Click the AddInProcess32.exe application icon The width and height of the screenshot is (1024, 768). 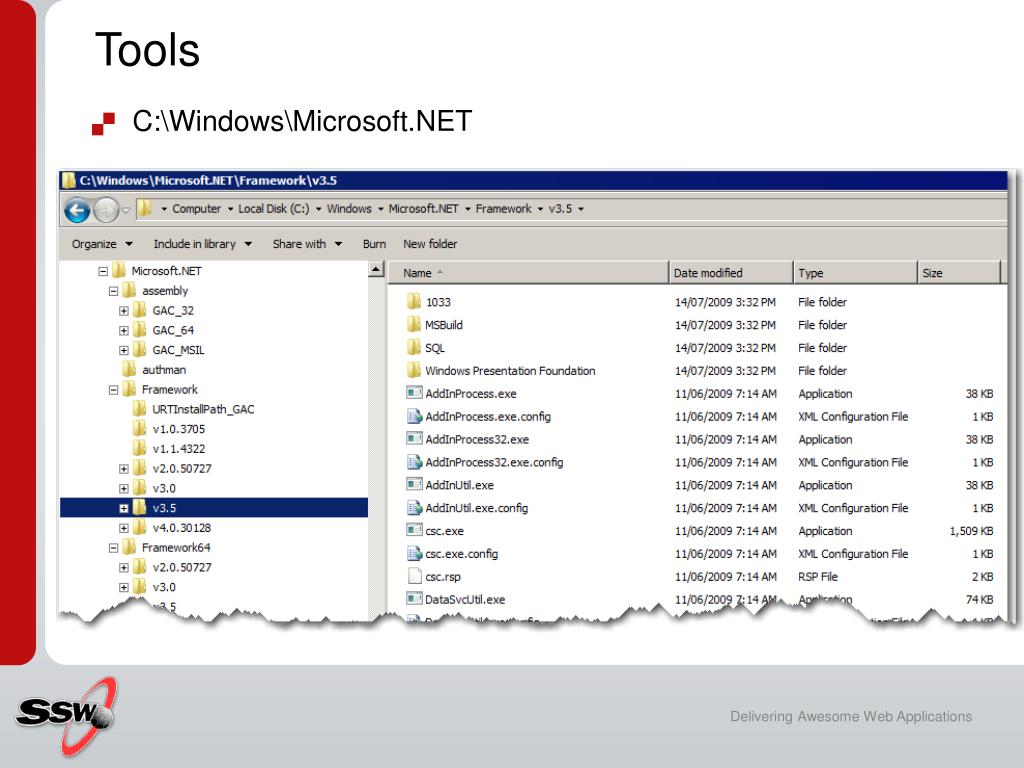tap(414, 439)
